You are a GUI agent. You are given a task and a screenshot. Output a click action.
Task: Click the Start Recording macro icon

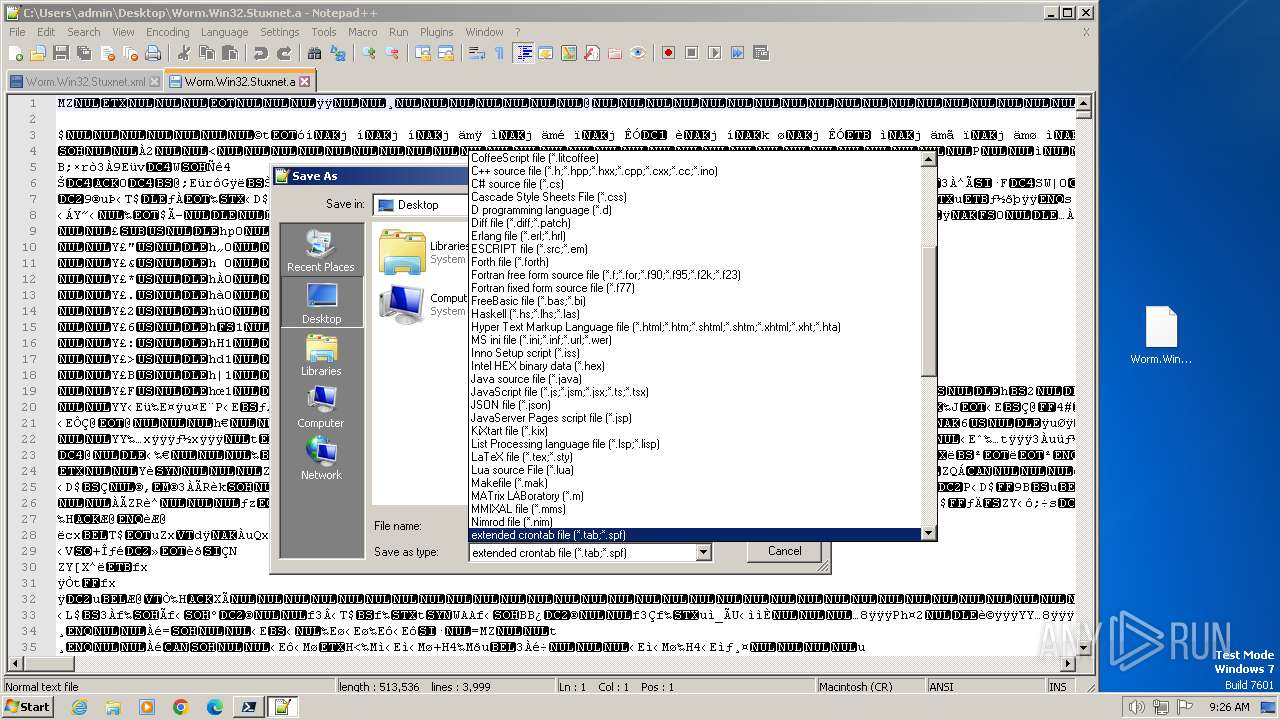[669, 53]
